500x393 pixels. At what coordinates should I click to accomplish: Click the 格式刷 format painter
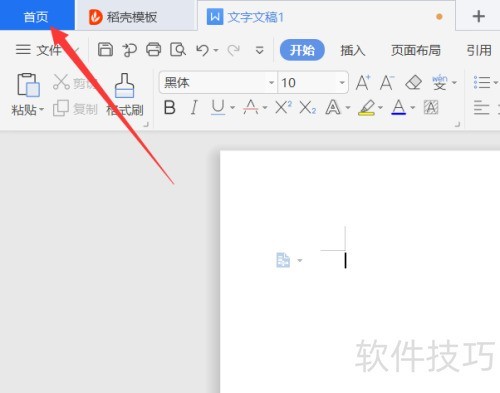125,95
